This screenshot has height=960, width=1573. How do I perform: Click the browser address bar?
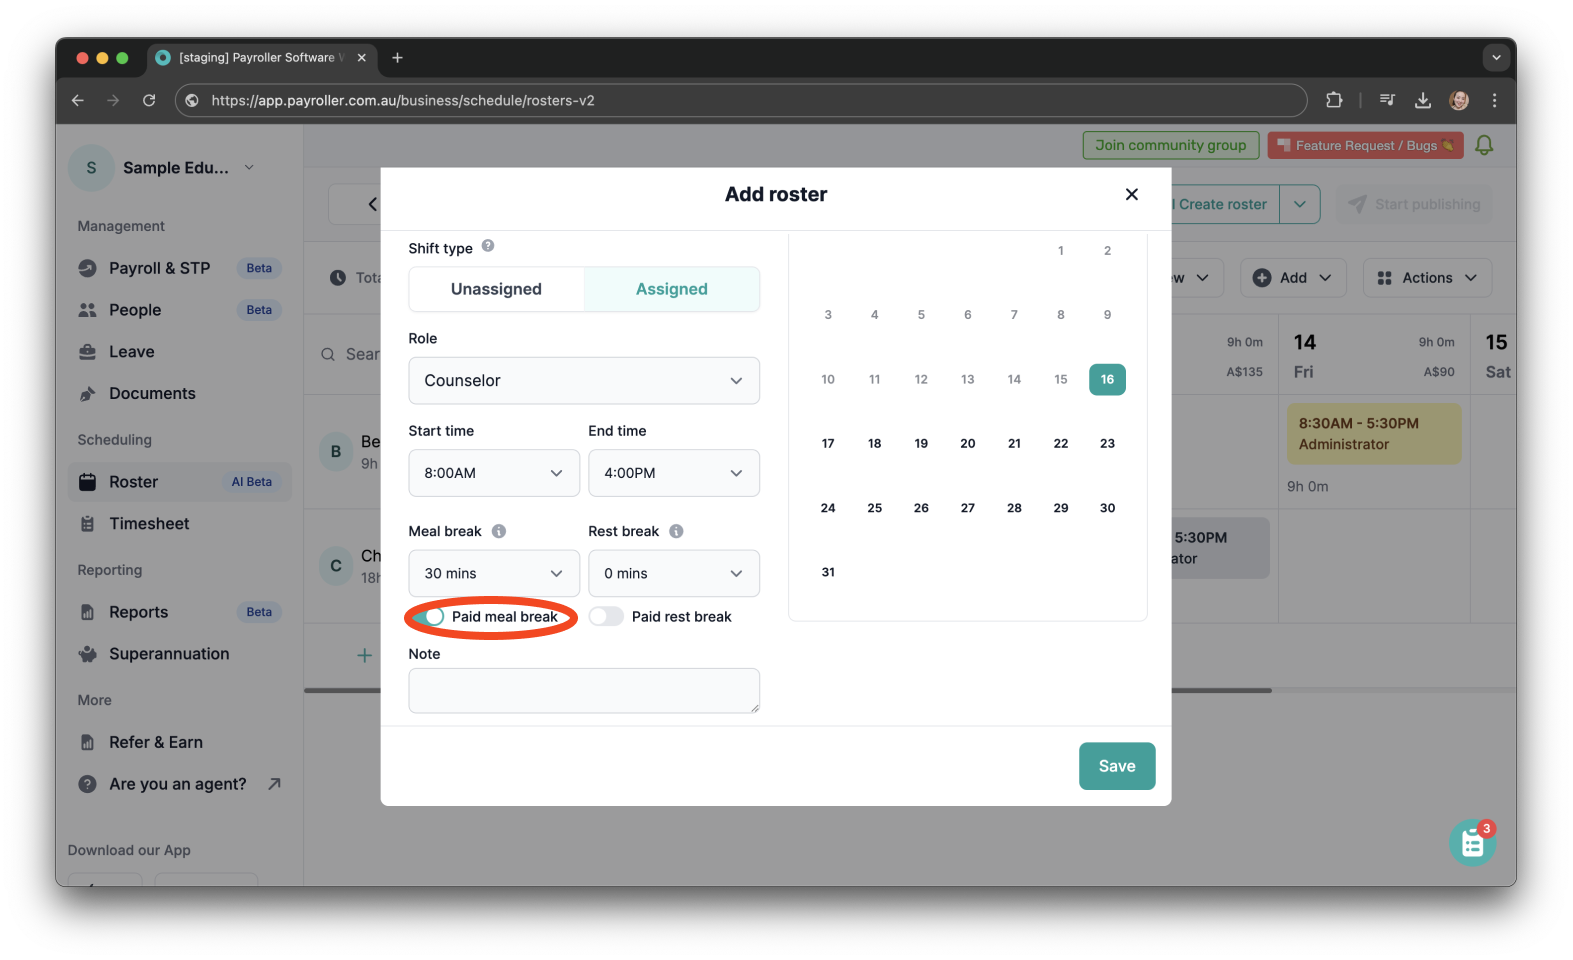click(x=740, y=100)
